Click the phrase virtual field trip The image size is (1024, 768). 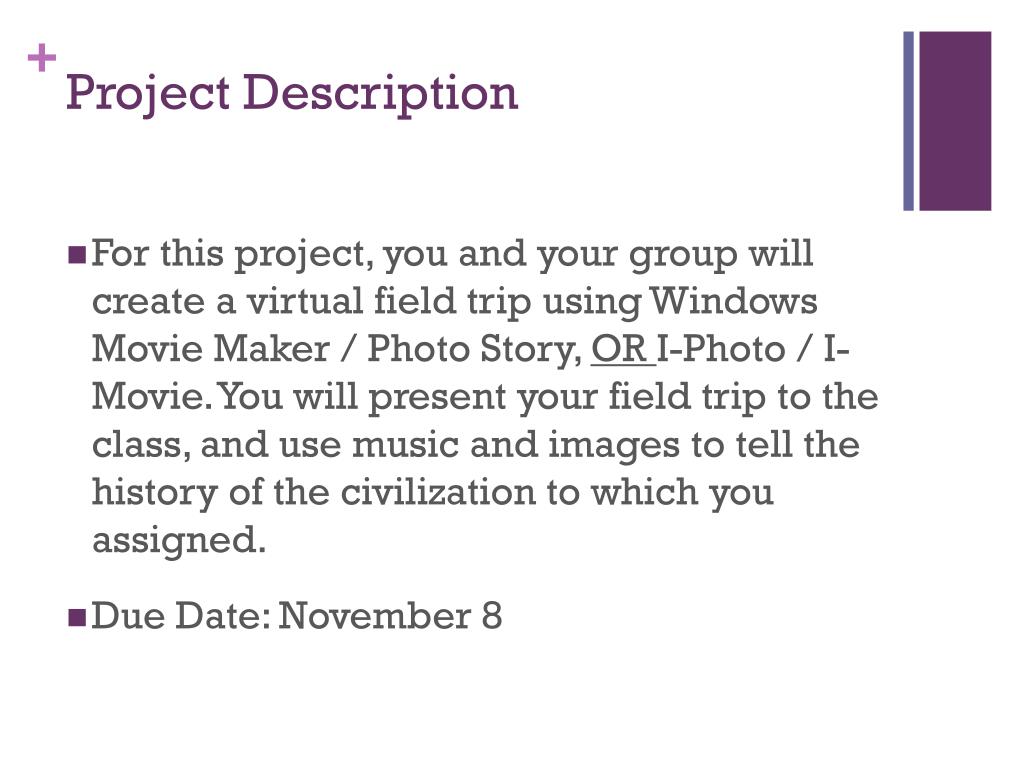(x=389, y=303)
